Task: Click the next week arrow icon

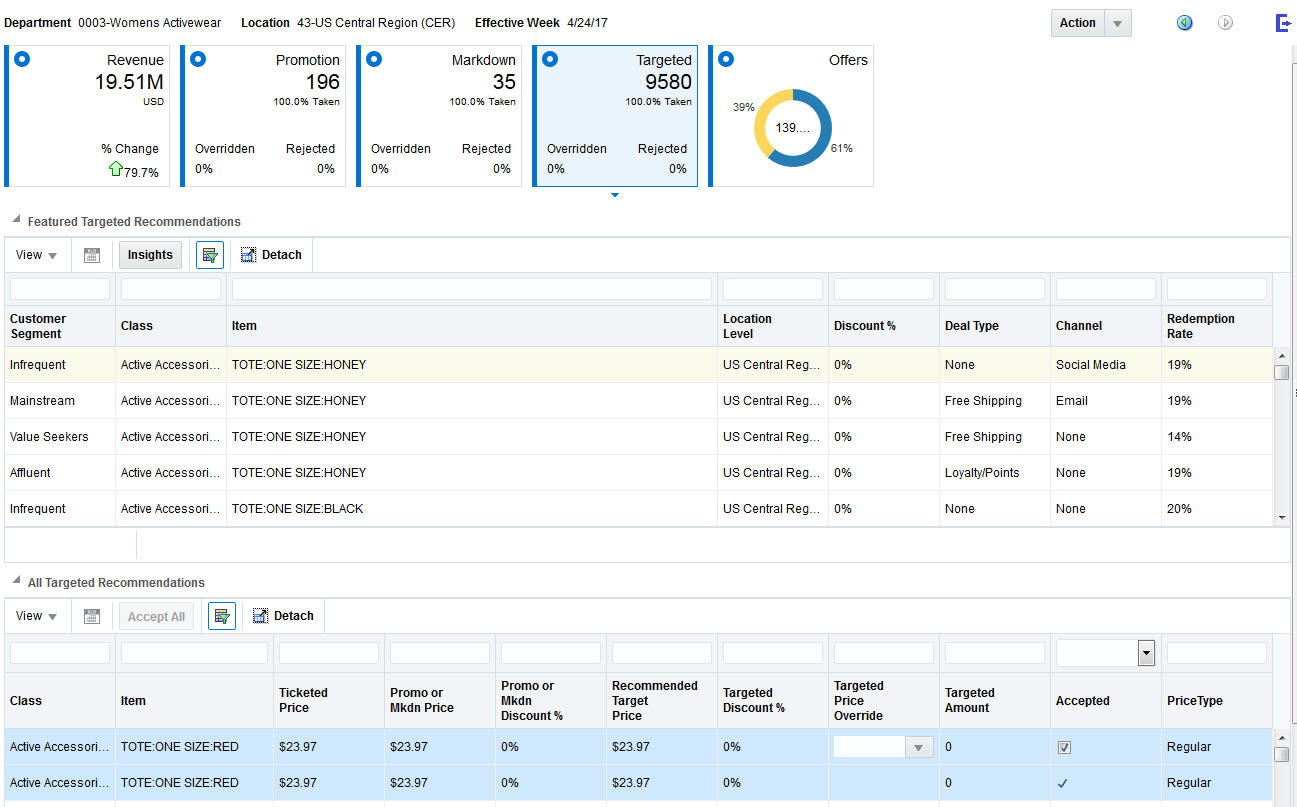Action: (1225, 23)
